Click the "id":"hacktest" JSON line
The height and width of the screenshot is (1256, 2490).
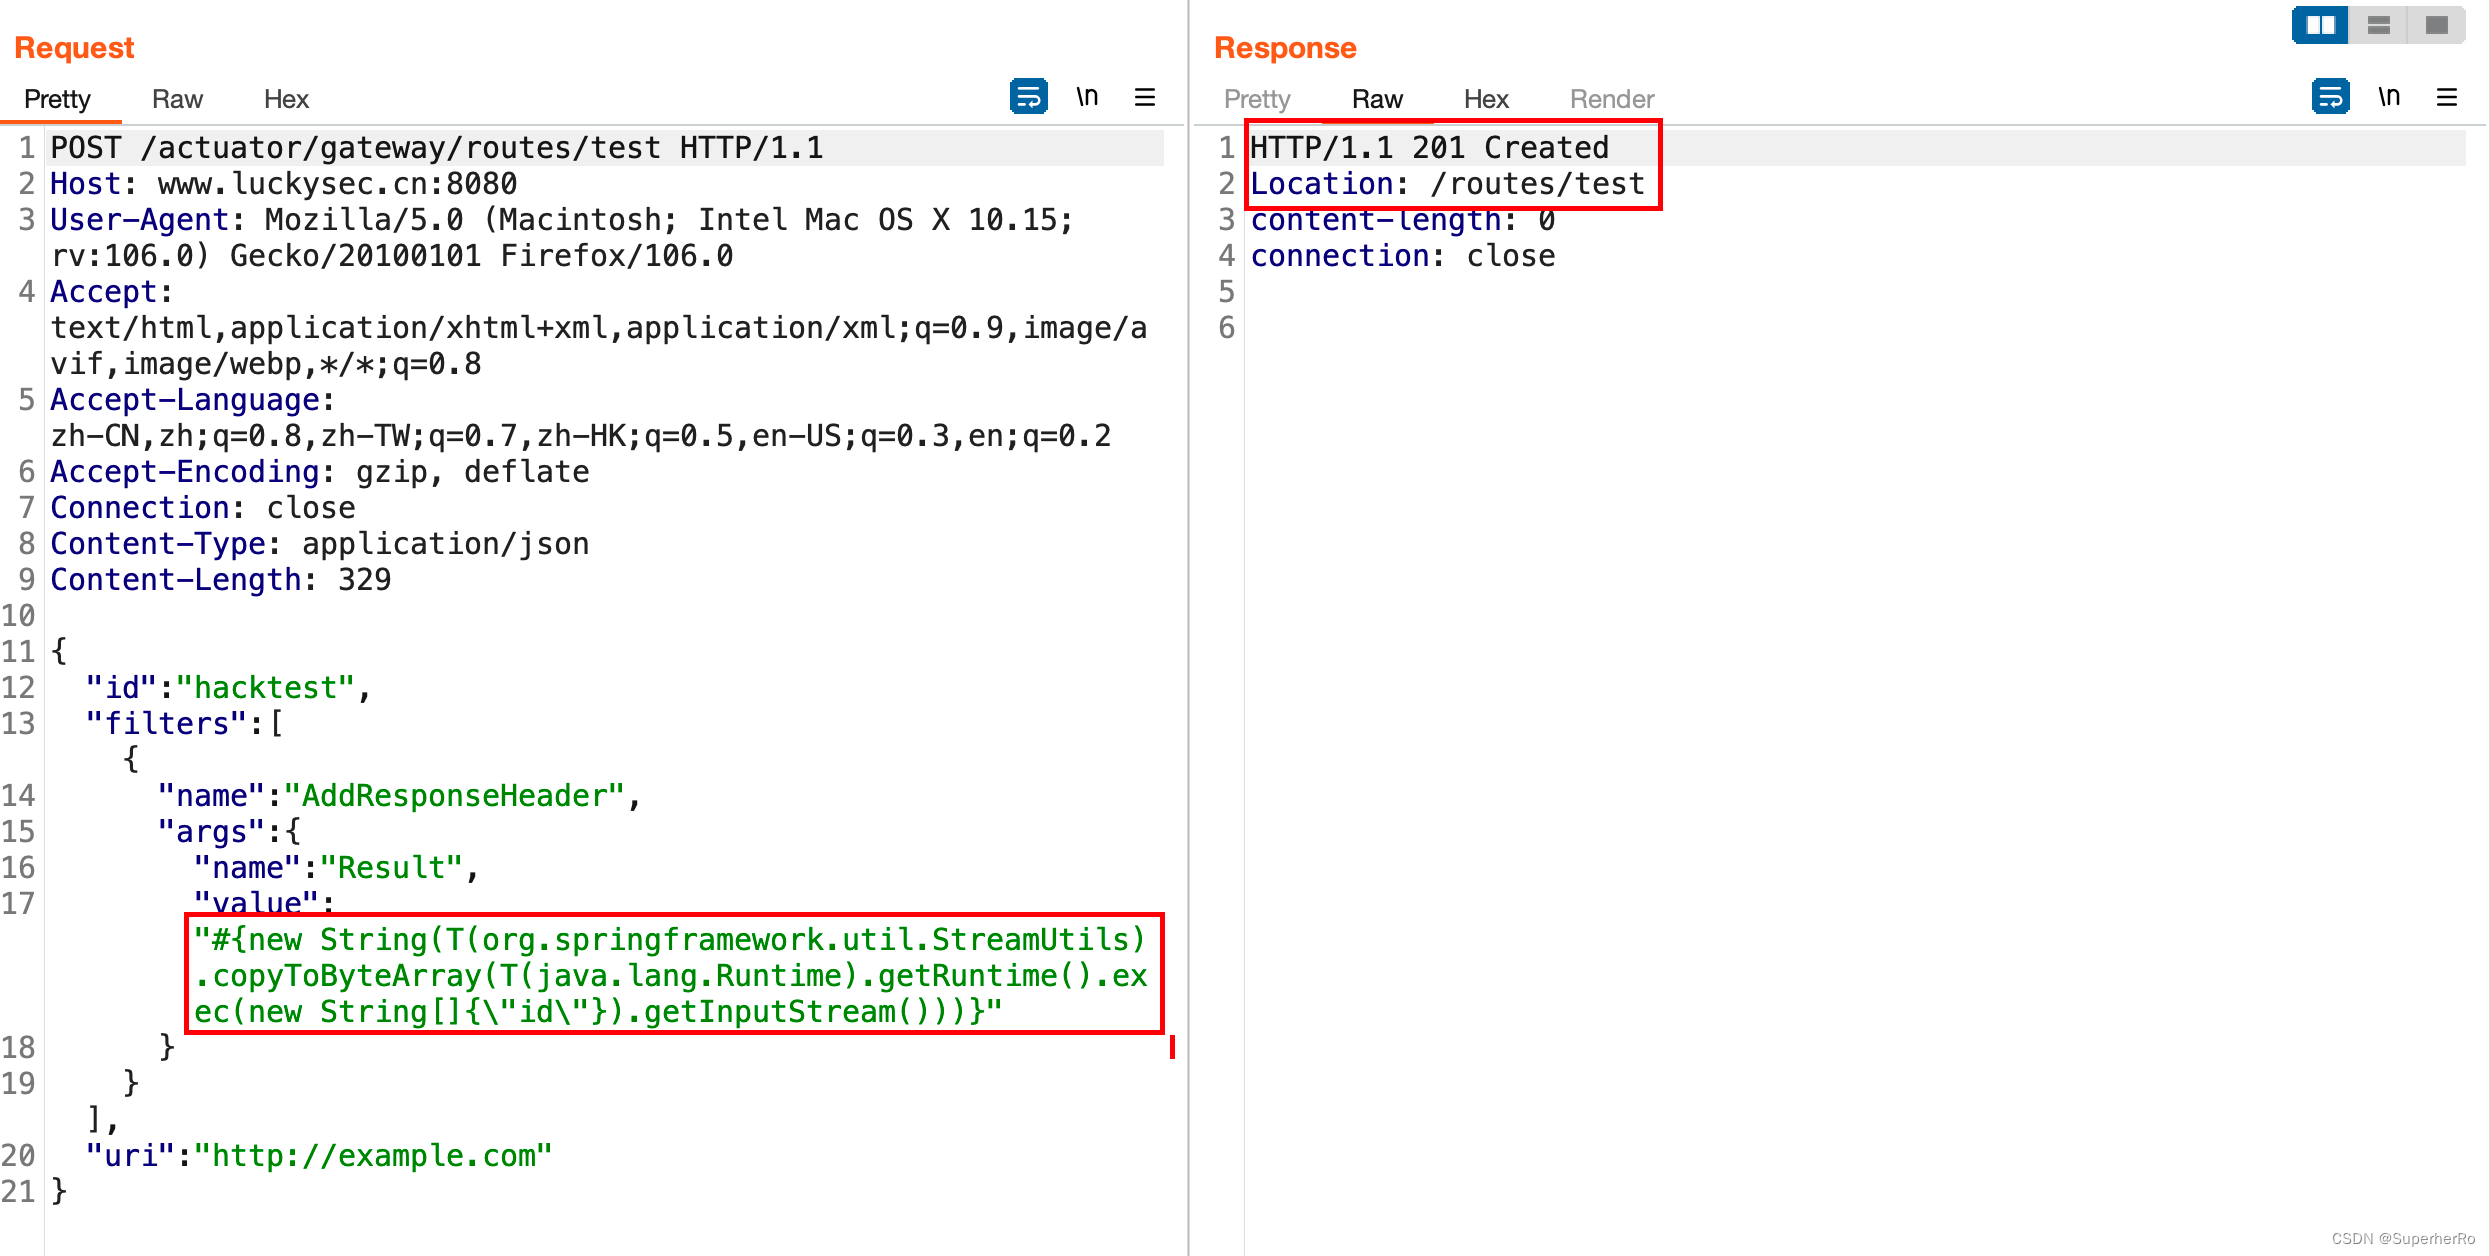tap(228, 688)
